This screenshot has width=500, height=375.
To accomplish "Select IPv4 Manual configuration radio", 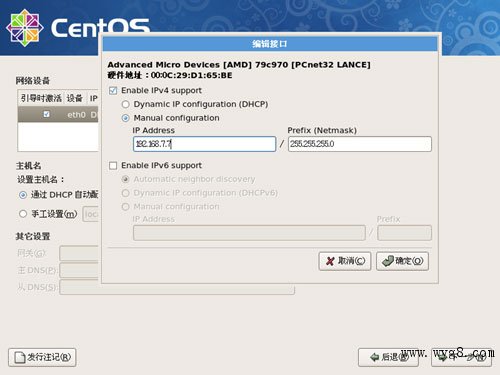I will 126,118.
